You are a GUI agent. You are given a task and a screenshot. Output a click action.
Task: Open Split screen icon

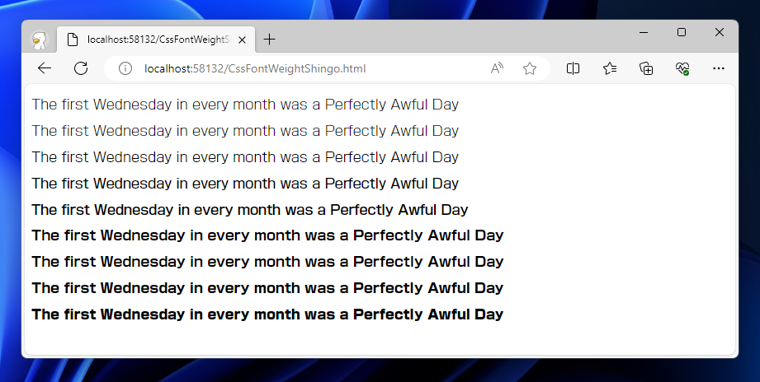[x=573, y=68]
